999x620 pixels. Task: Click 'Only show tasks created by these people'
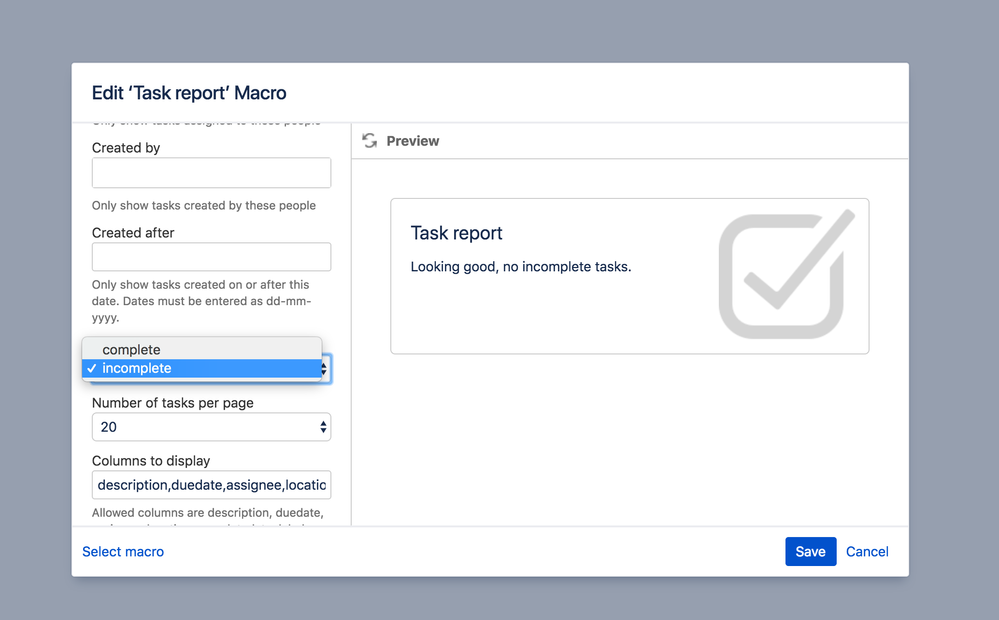pyautogui.click(x=204, y=205)
